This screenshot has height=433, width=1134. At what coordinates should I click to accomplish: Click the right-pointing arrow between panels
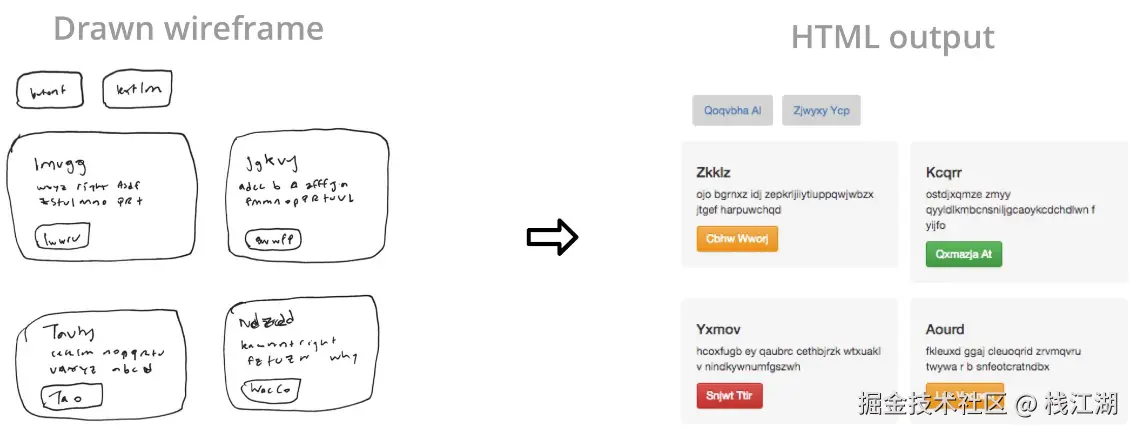pyautogui.click(x=552, y=237)
